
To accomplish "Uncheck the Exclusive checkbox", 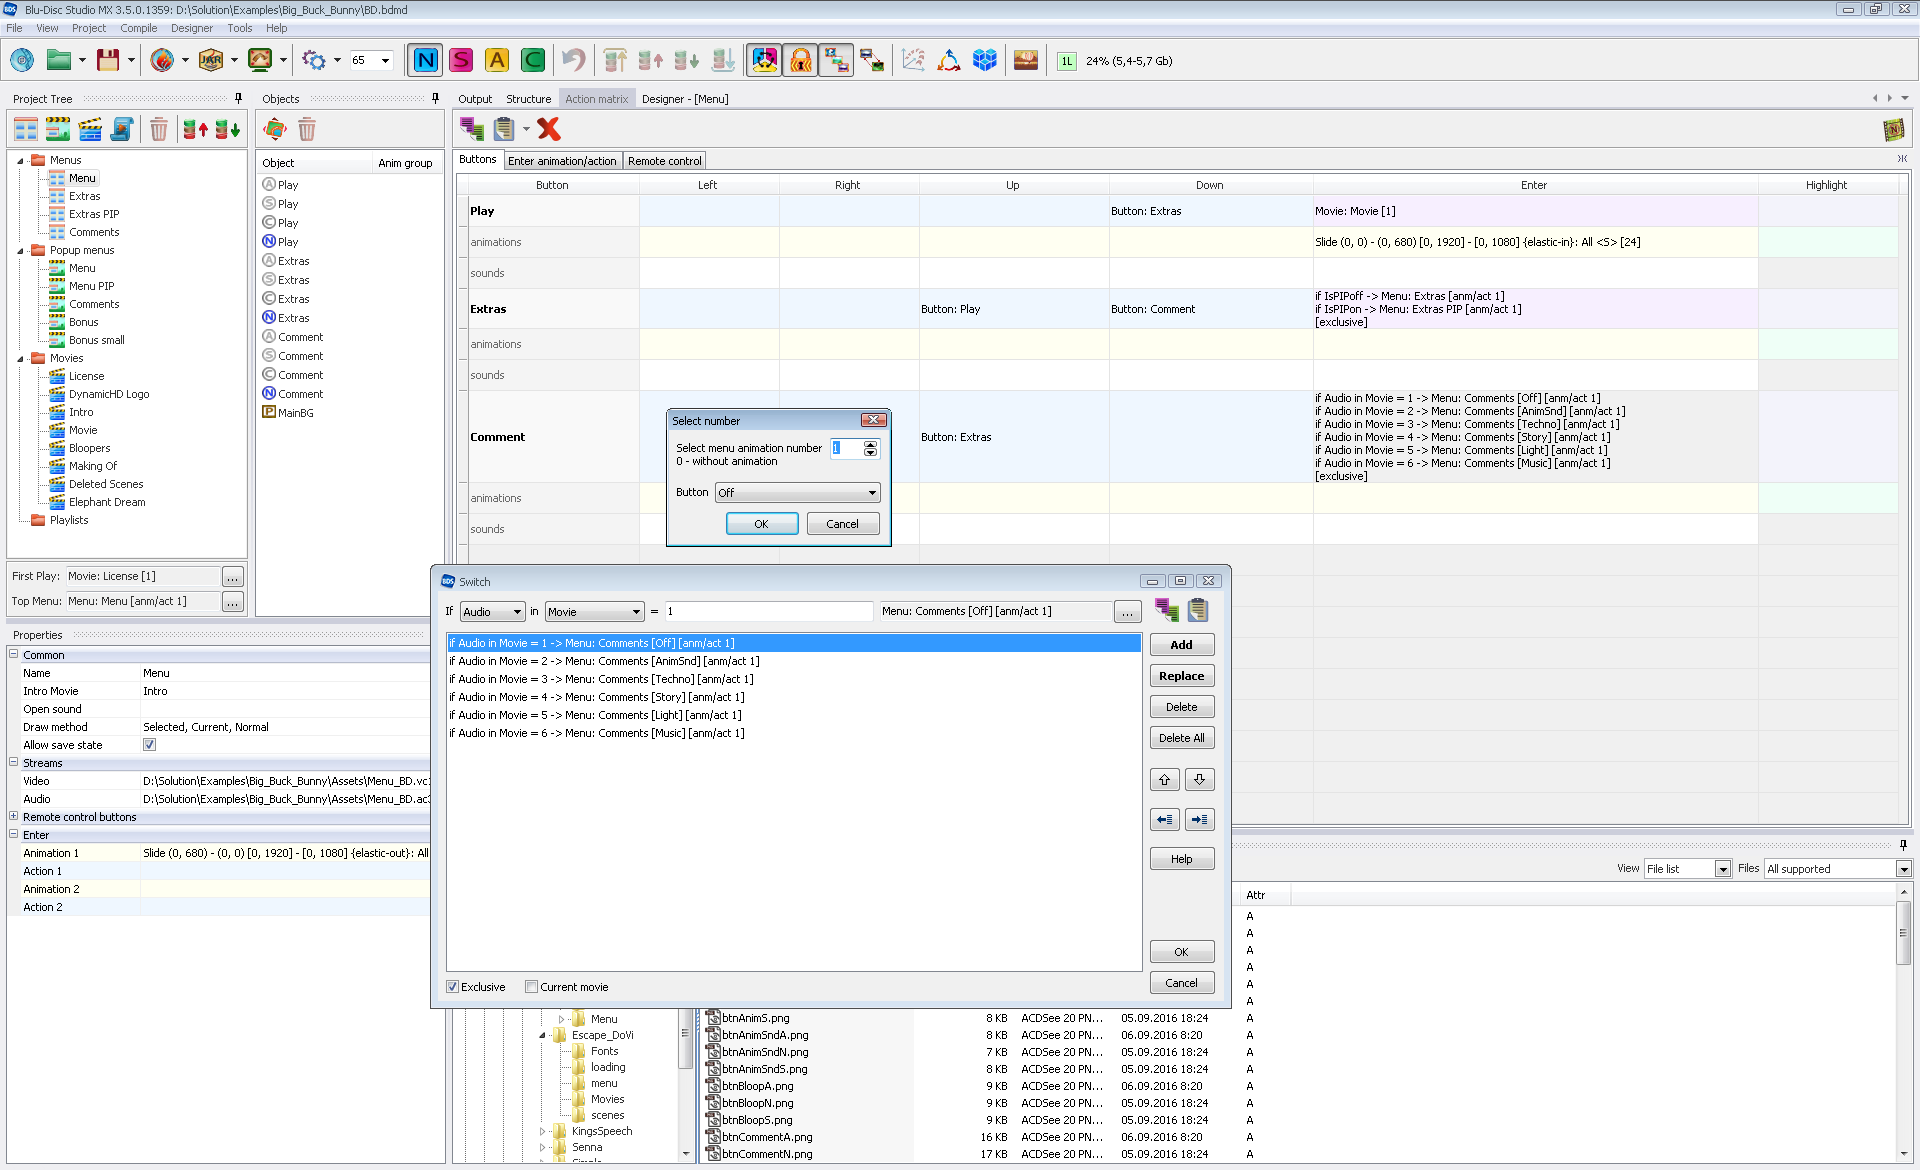I will [x=453, y=987].
